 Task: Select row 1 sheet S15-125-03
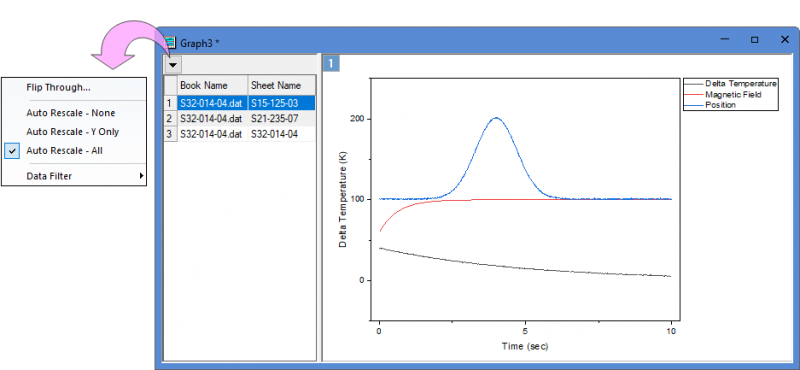pyautogui.click(x=282, y=103)
